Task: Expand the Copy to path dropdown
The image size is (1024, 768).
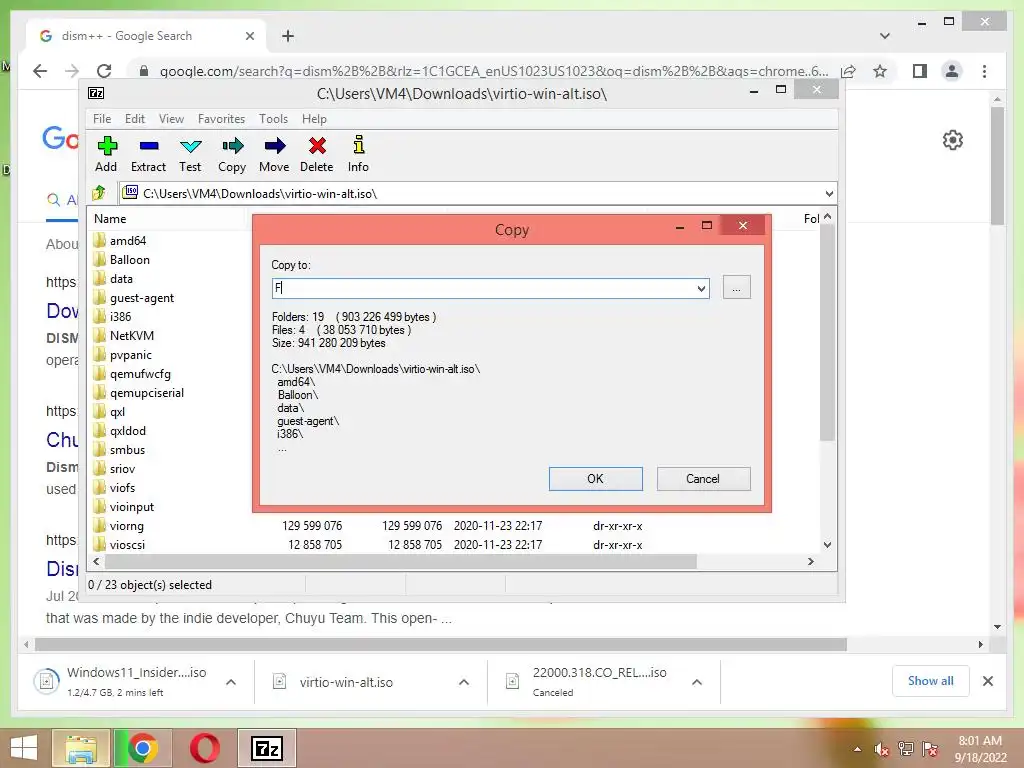Action: point(701,288)
